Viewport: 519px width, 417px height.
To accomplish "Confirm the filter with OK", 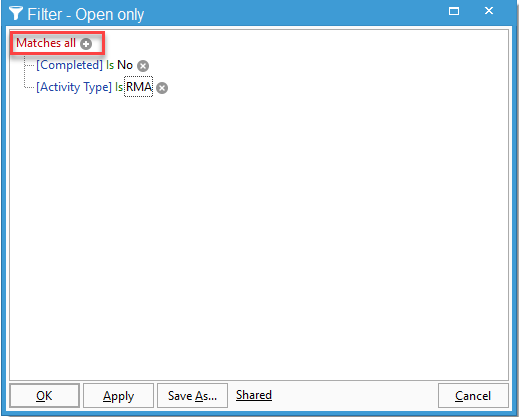I will coord(44,396).
